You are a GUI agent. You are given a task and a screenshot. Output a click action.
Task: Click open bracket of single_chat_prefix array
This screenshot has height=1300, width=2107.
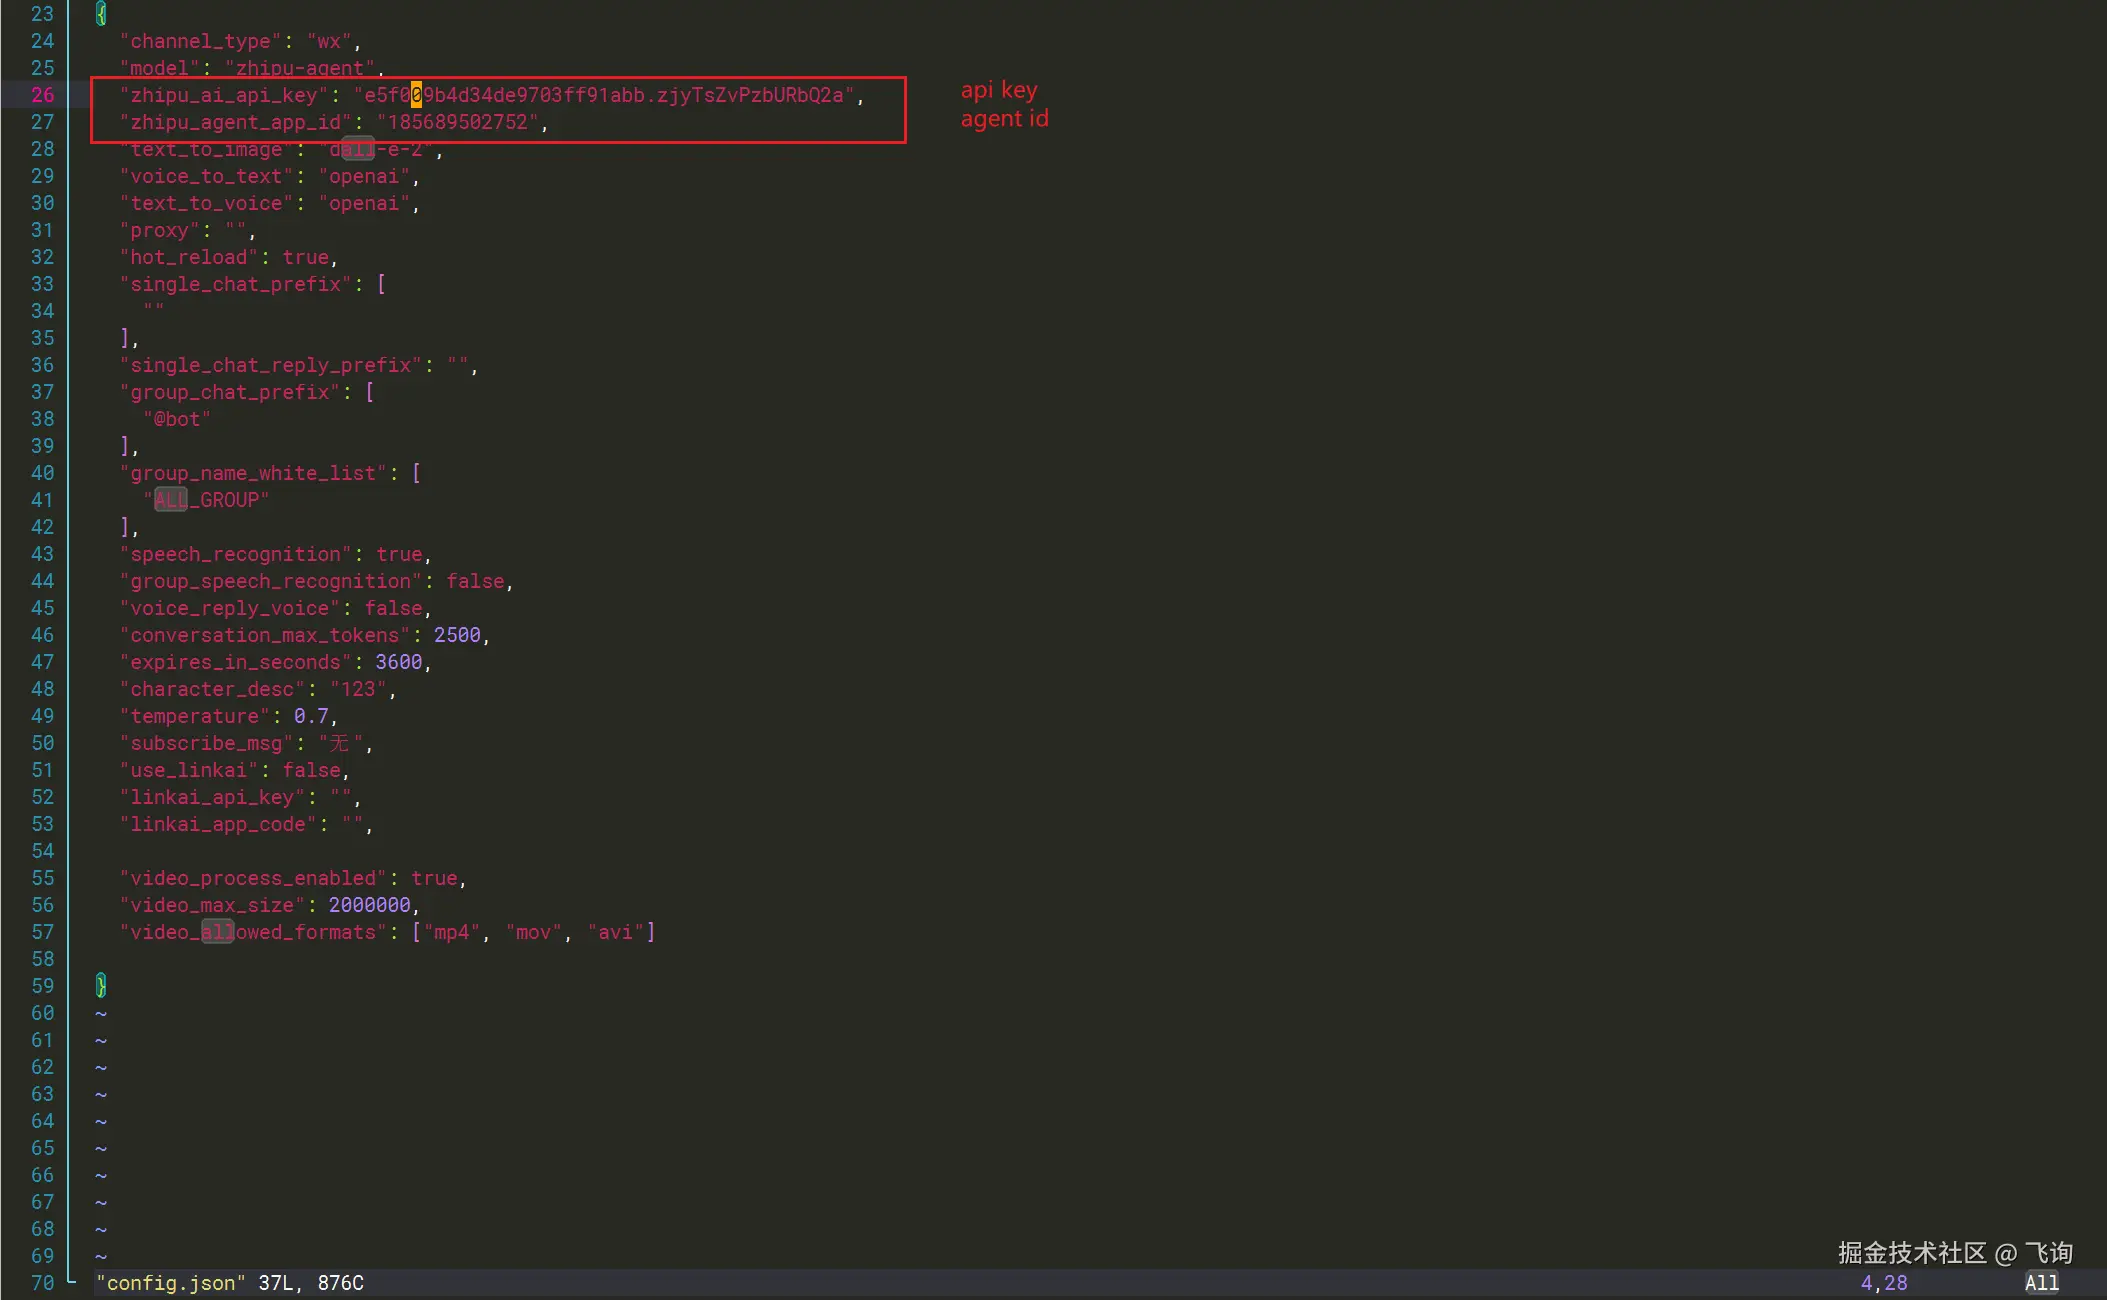point(381,284)
